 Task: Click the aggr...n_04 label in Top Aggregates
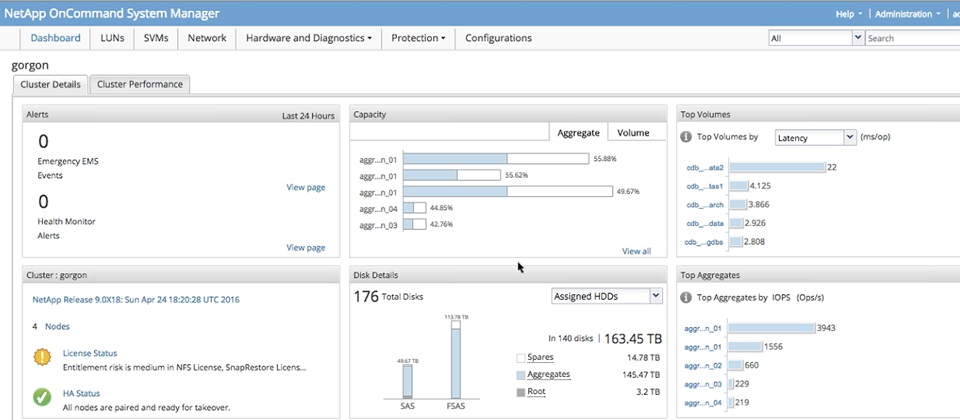703,403
